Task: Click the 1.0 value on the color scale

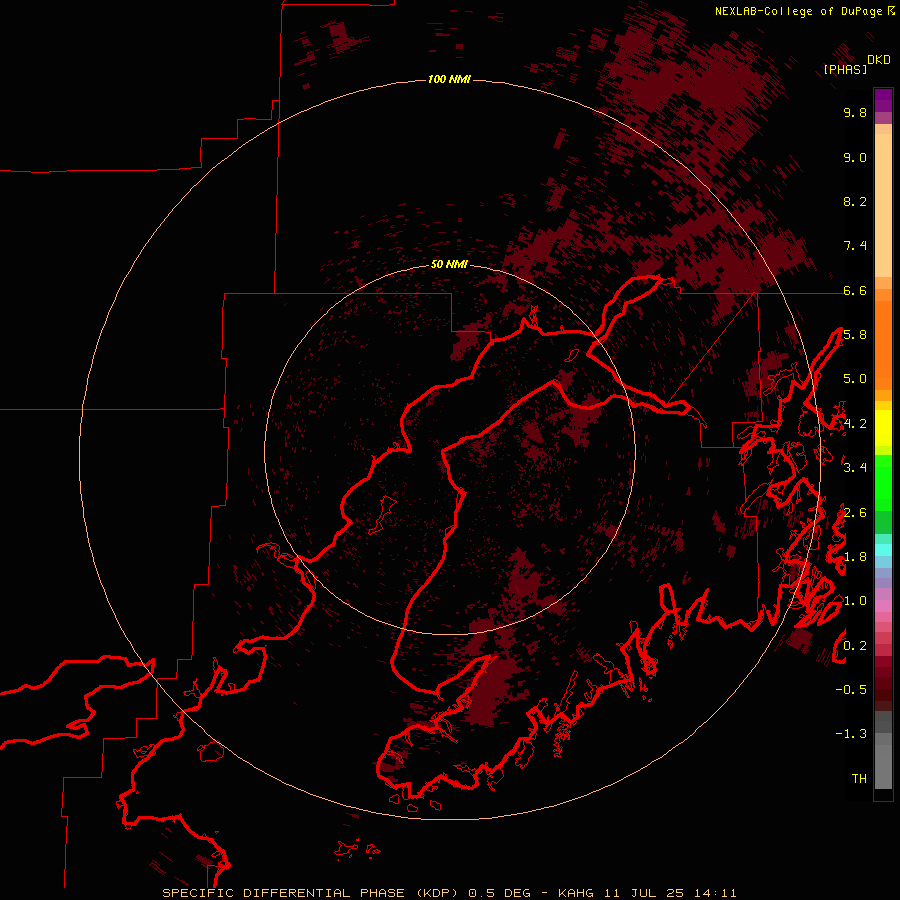Action: tap(855, 601)
